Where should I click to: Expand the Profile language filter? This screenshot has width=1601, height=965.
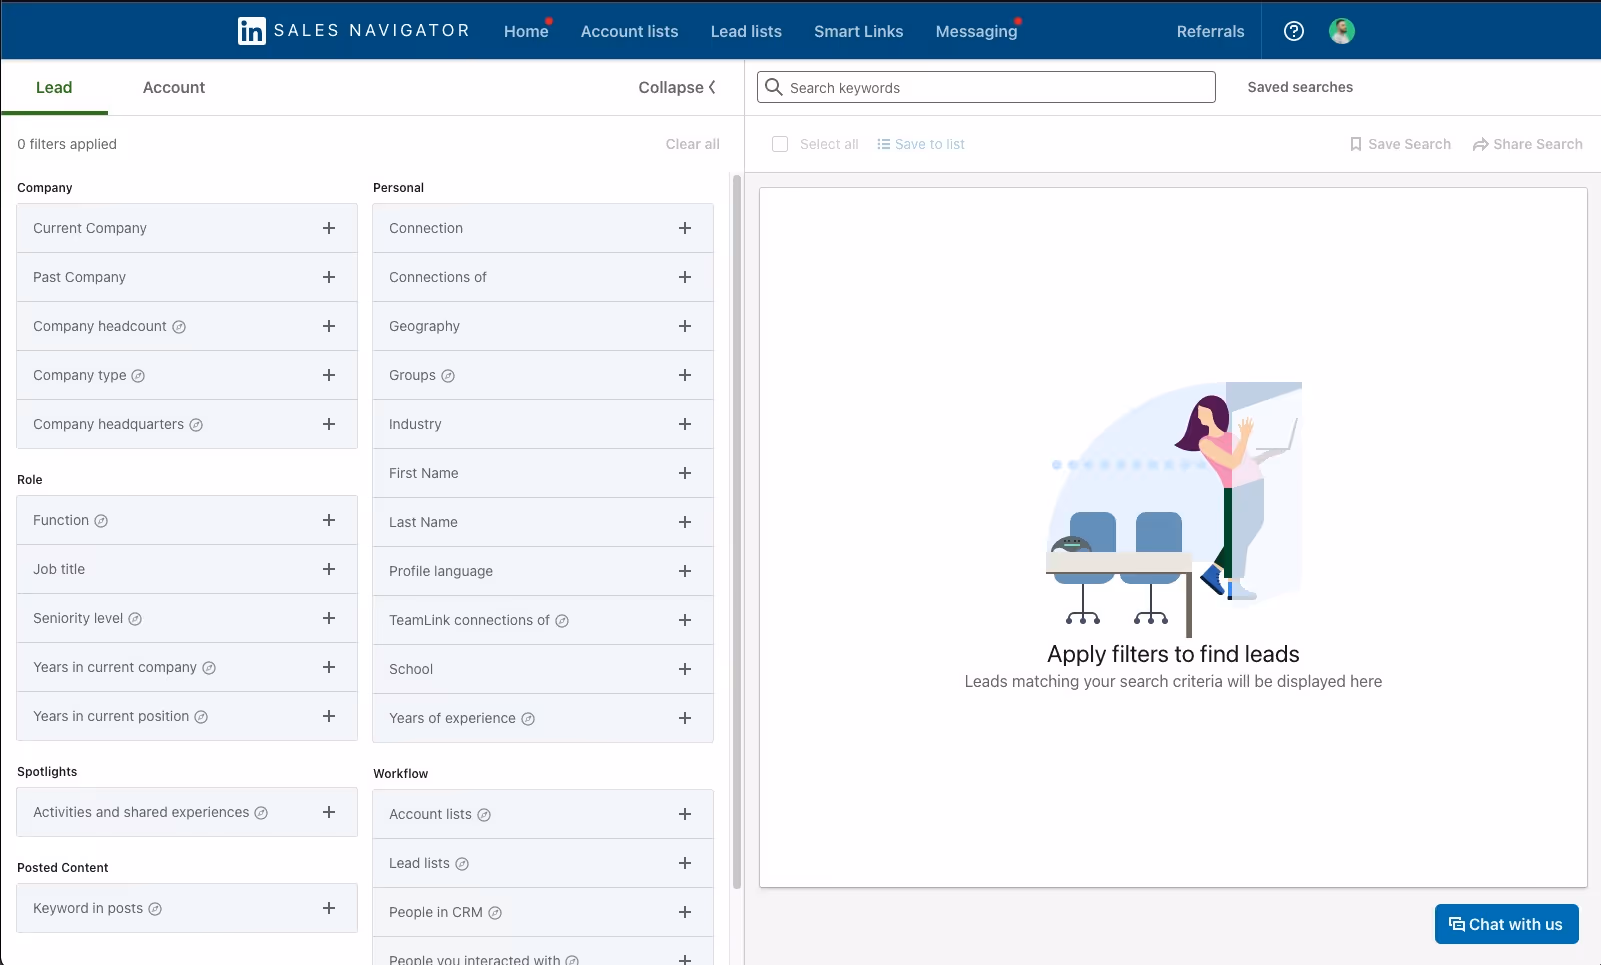(x=543, y=571)
